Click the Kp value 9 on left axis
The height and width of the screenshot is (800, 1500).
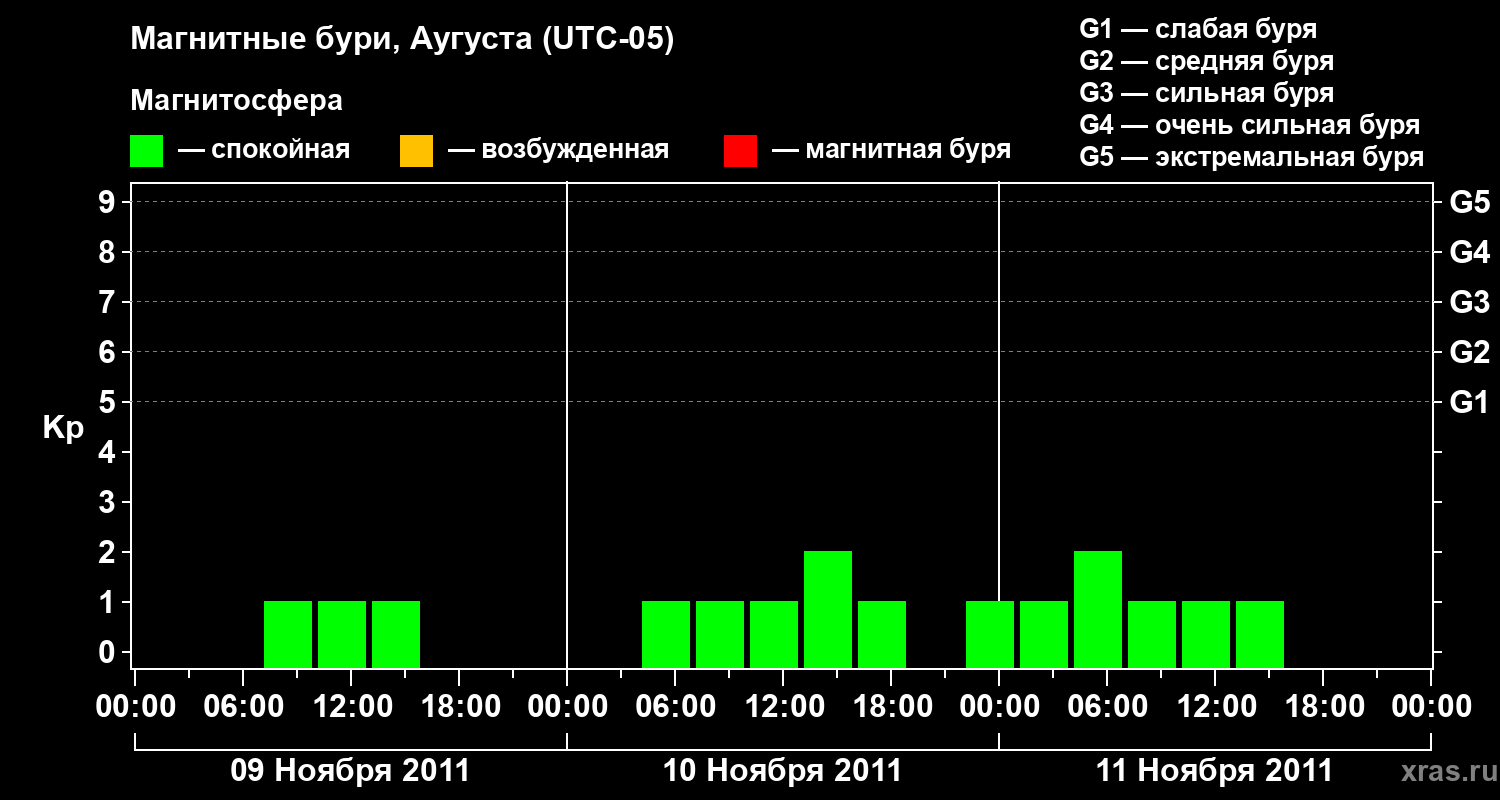coord(109,202)
